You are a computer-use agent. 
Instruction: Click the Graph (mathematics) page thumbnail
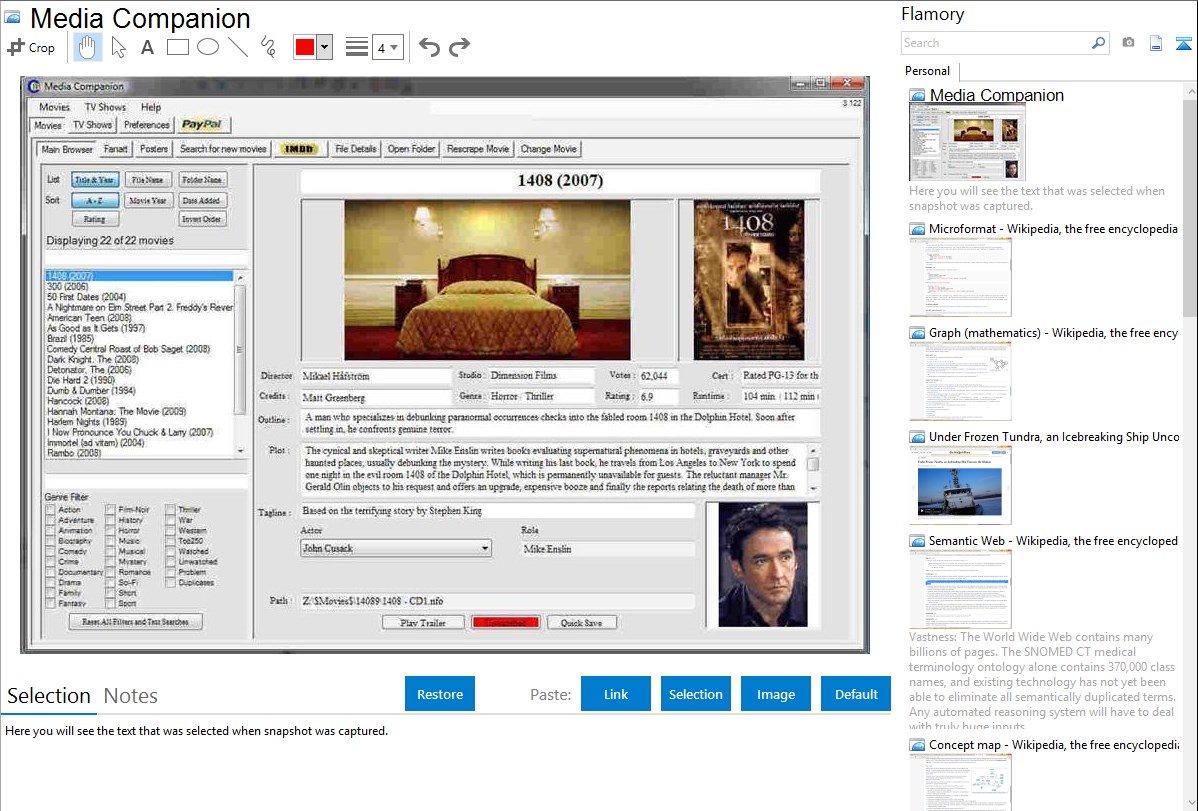[960, 381]
